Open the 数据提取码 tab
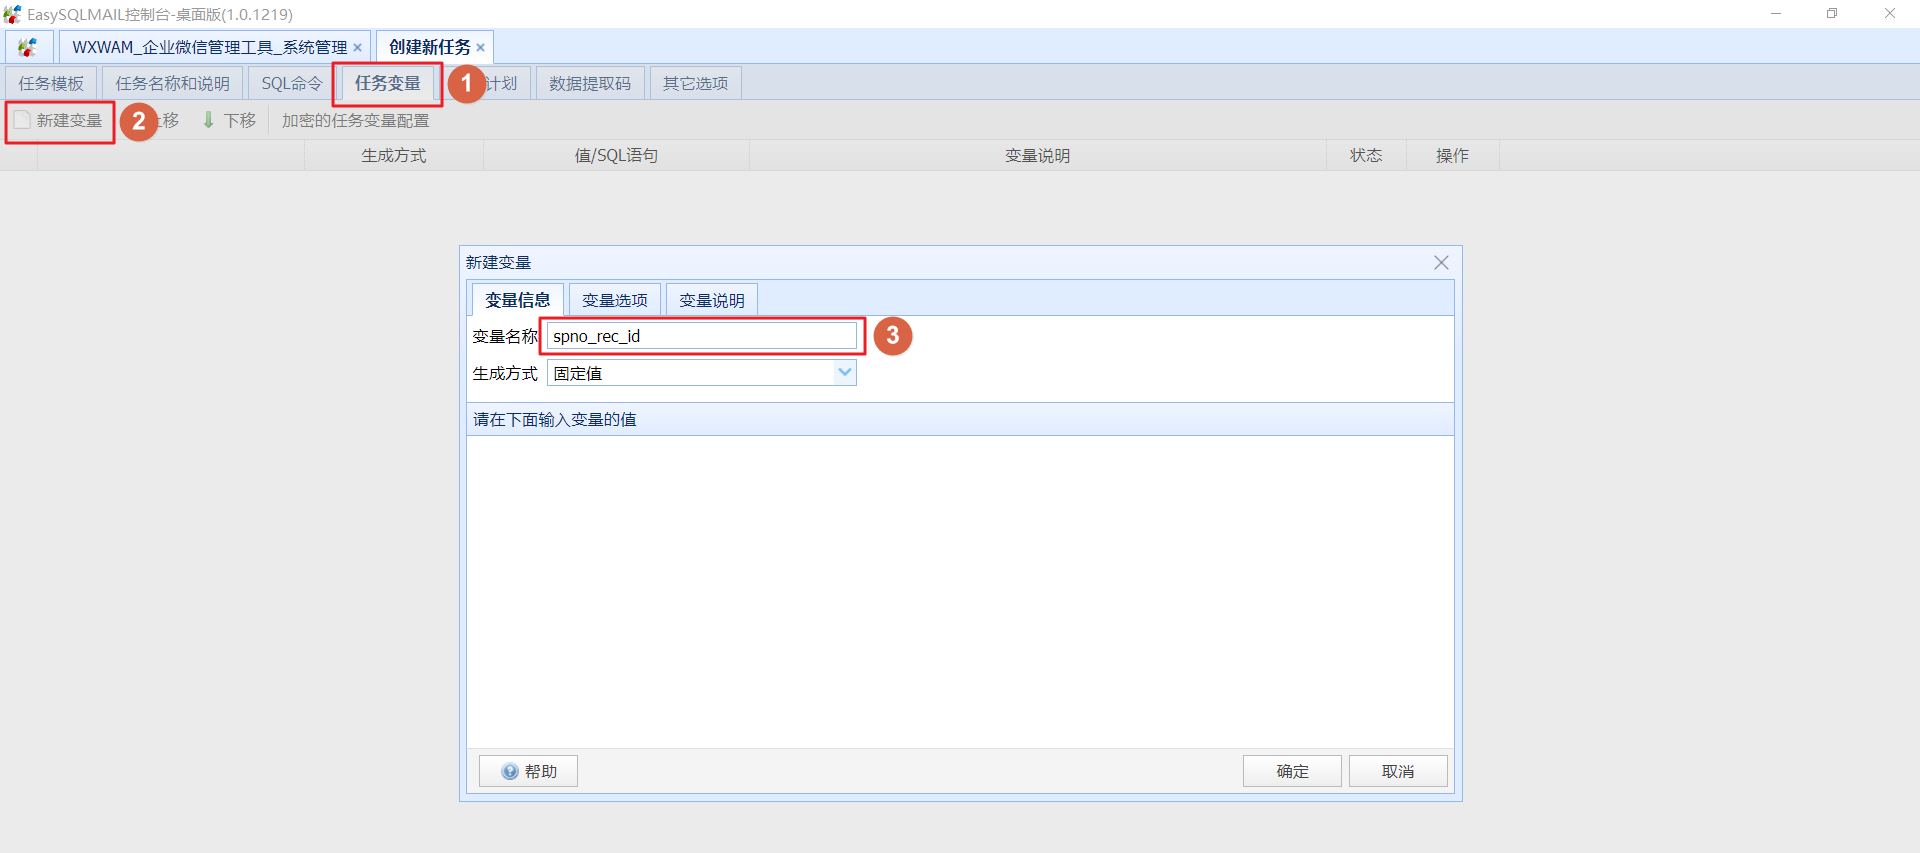The height and width of the screenshot is (853, 1920). tap(589, 84)
